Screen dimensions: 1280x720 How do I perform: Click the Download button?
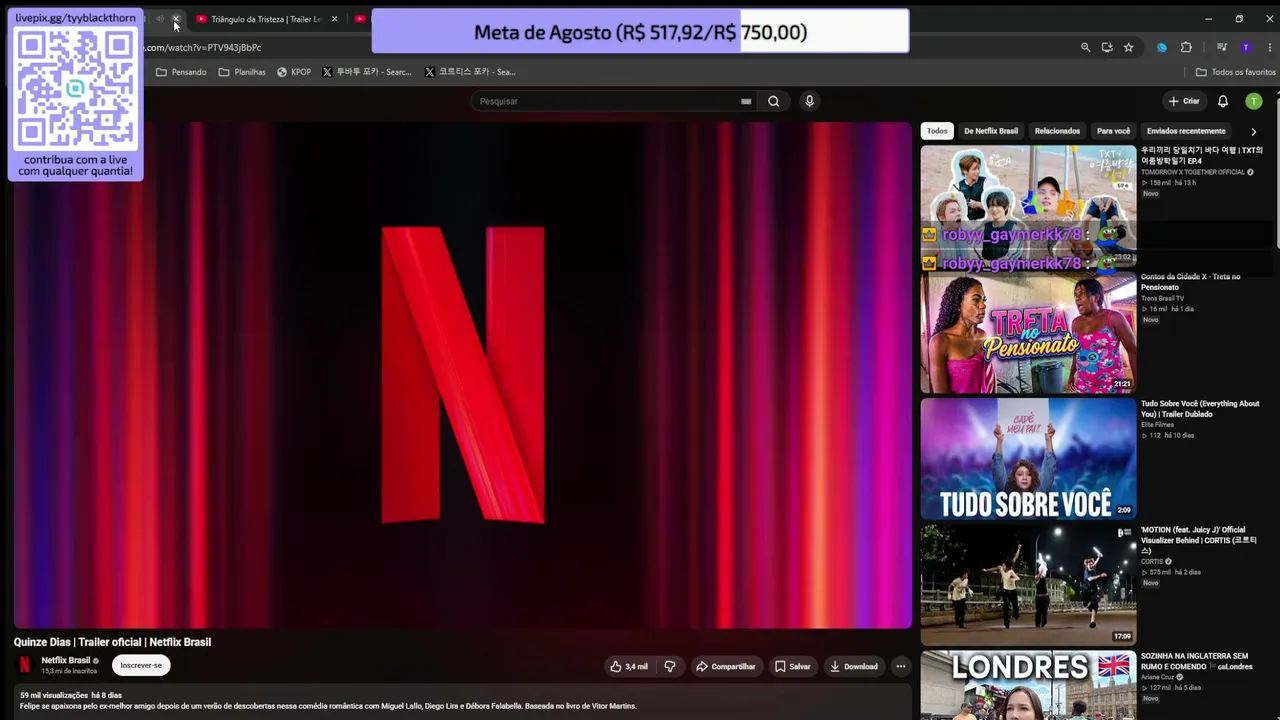tap(853, 666)
